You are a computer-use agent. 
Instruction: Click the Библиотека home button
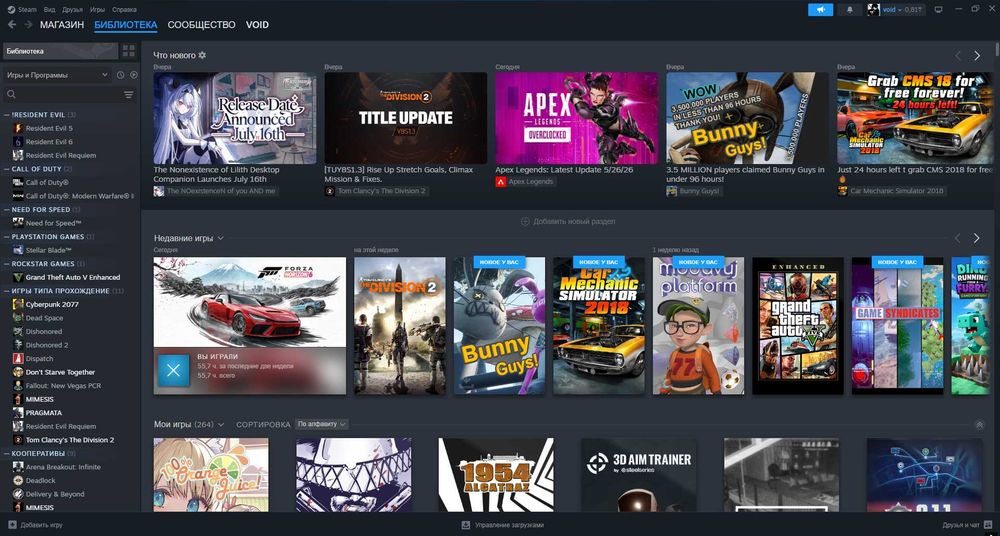point(61,51)
